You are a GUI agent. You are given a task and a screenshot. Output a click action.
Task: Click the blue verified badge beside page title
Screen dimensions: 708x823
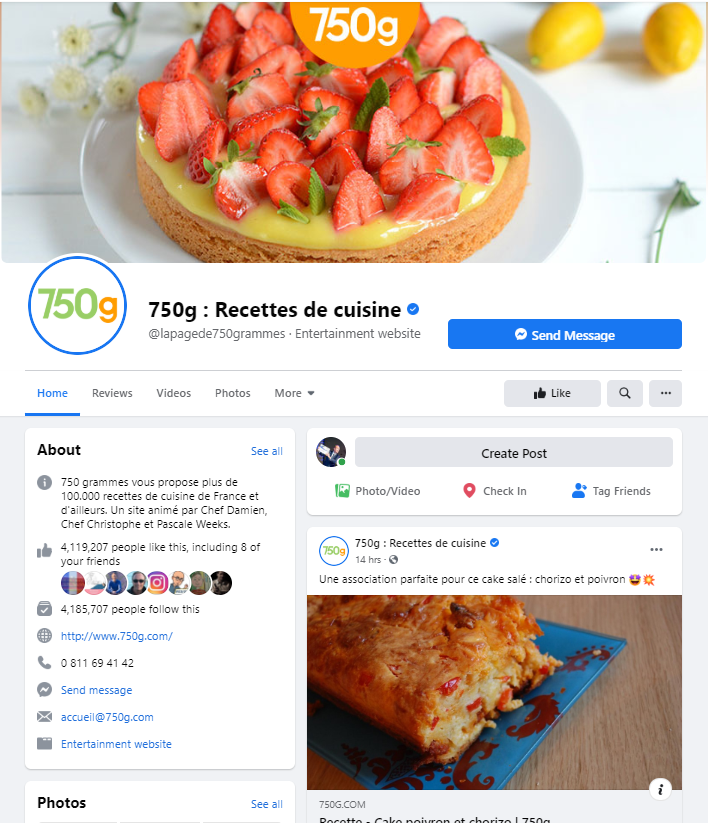click(413, 309)
